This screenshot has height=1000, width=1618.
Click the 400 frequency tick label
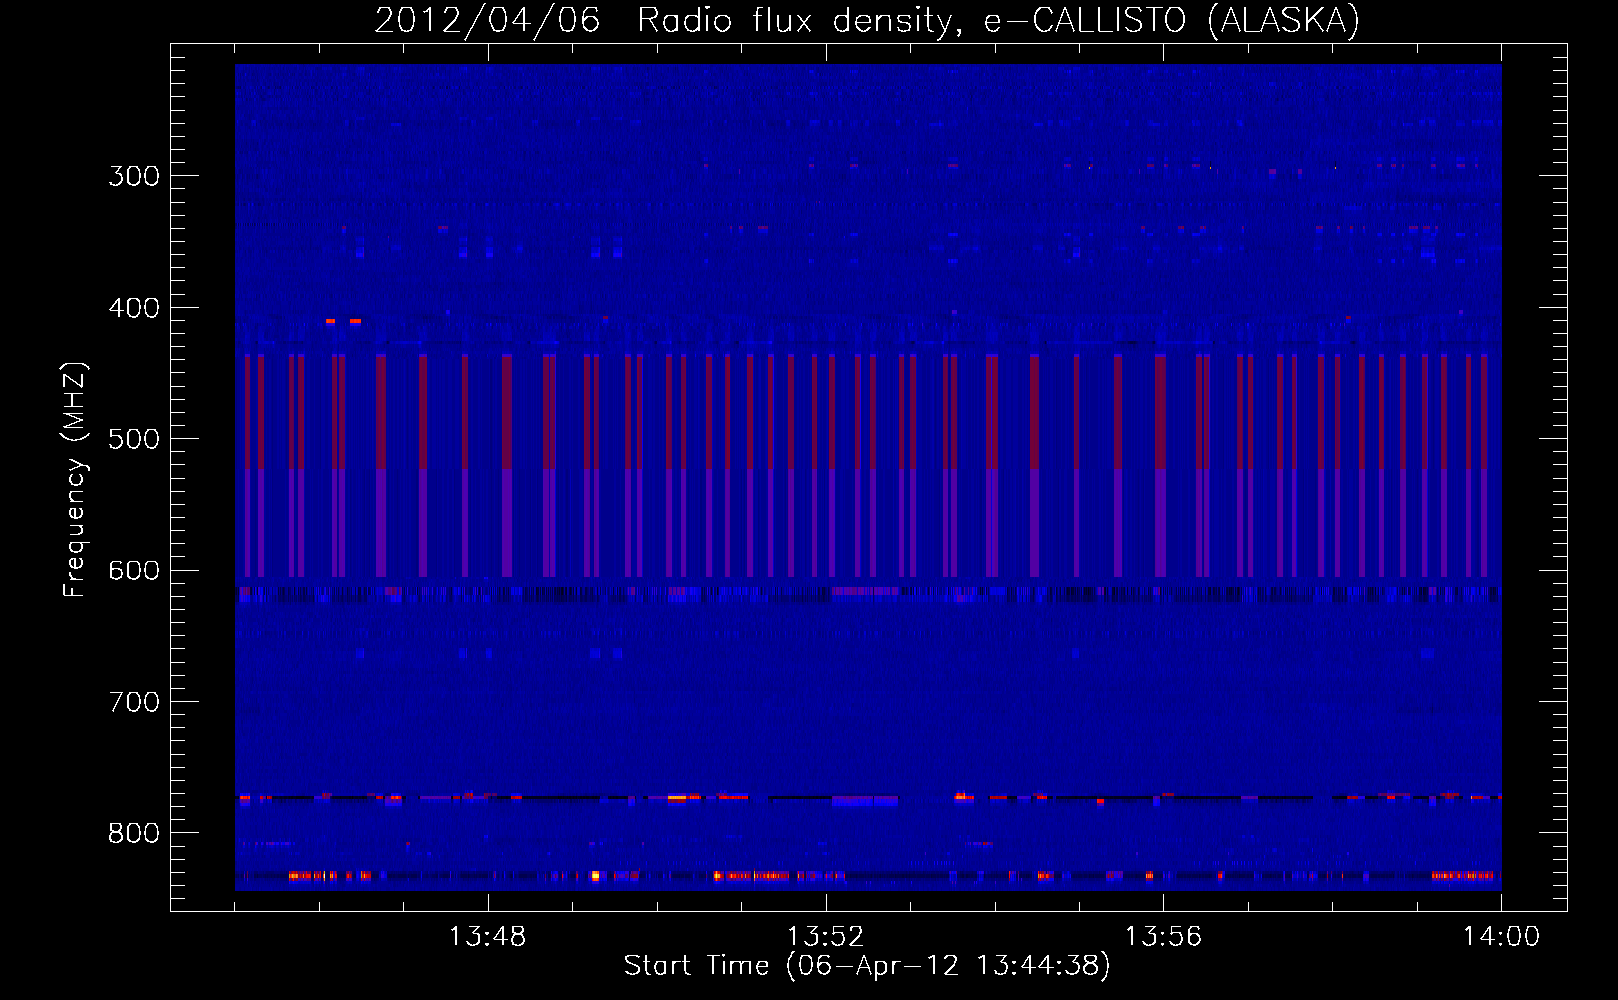(x=134, y=308)
